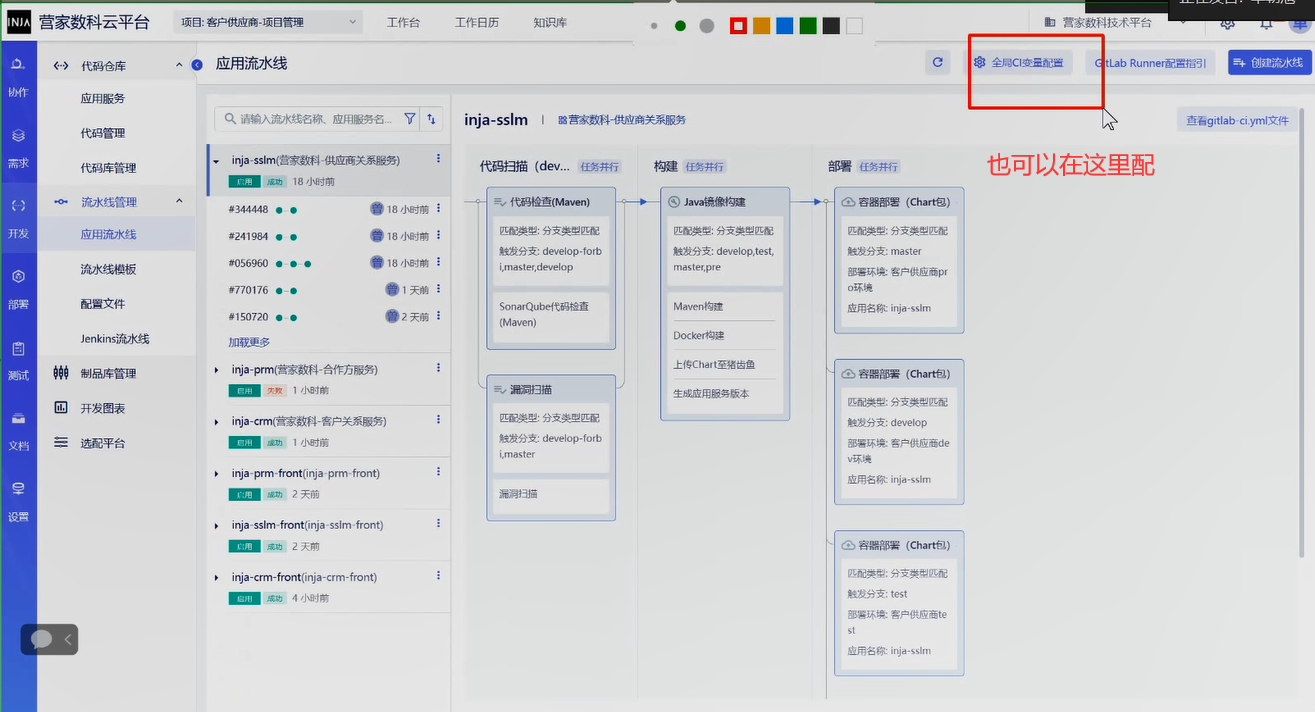Open the 设置 module in the left rail
1315x712 pixels.
coord(18,501)
